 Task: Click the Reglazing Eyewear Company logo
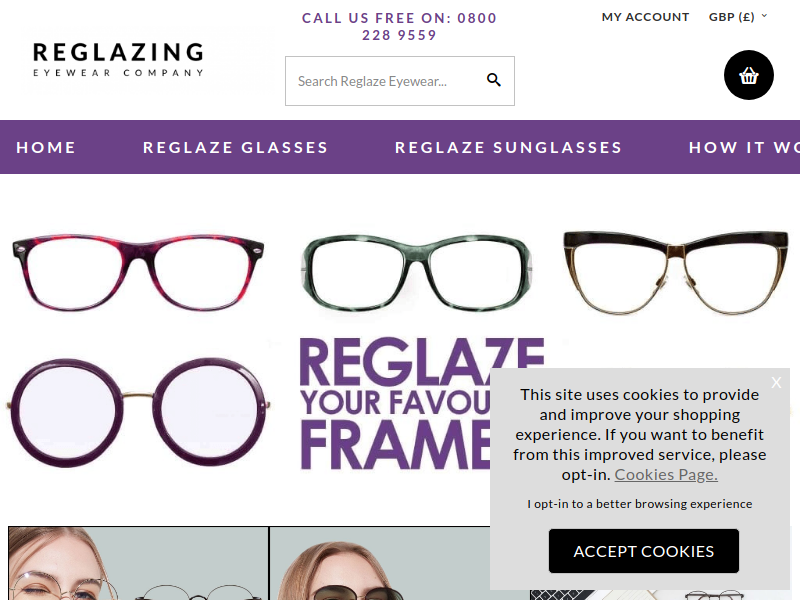coord(118,59)
